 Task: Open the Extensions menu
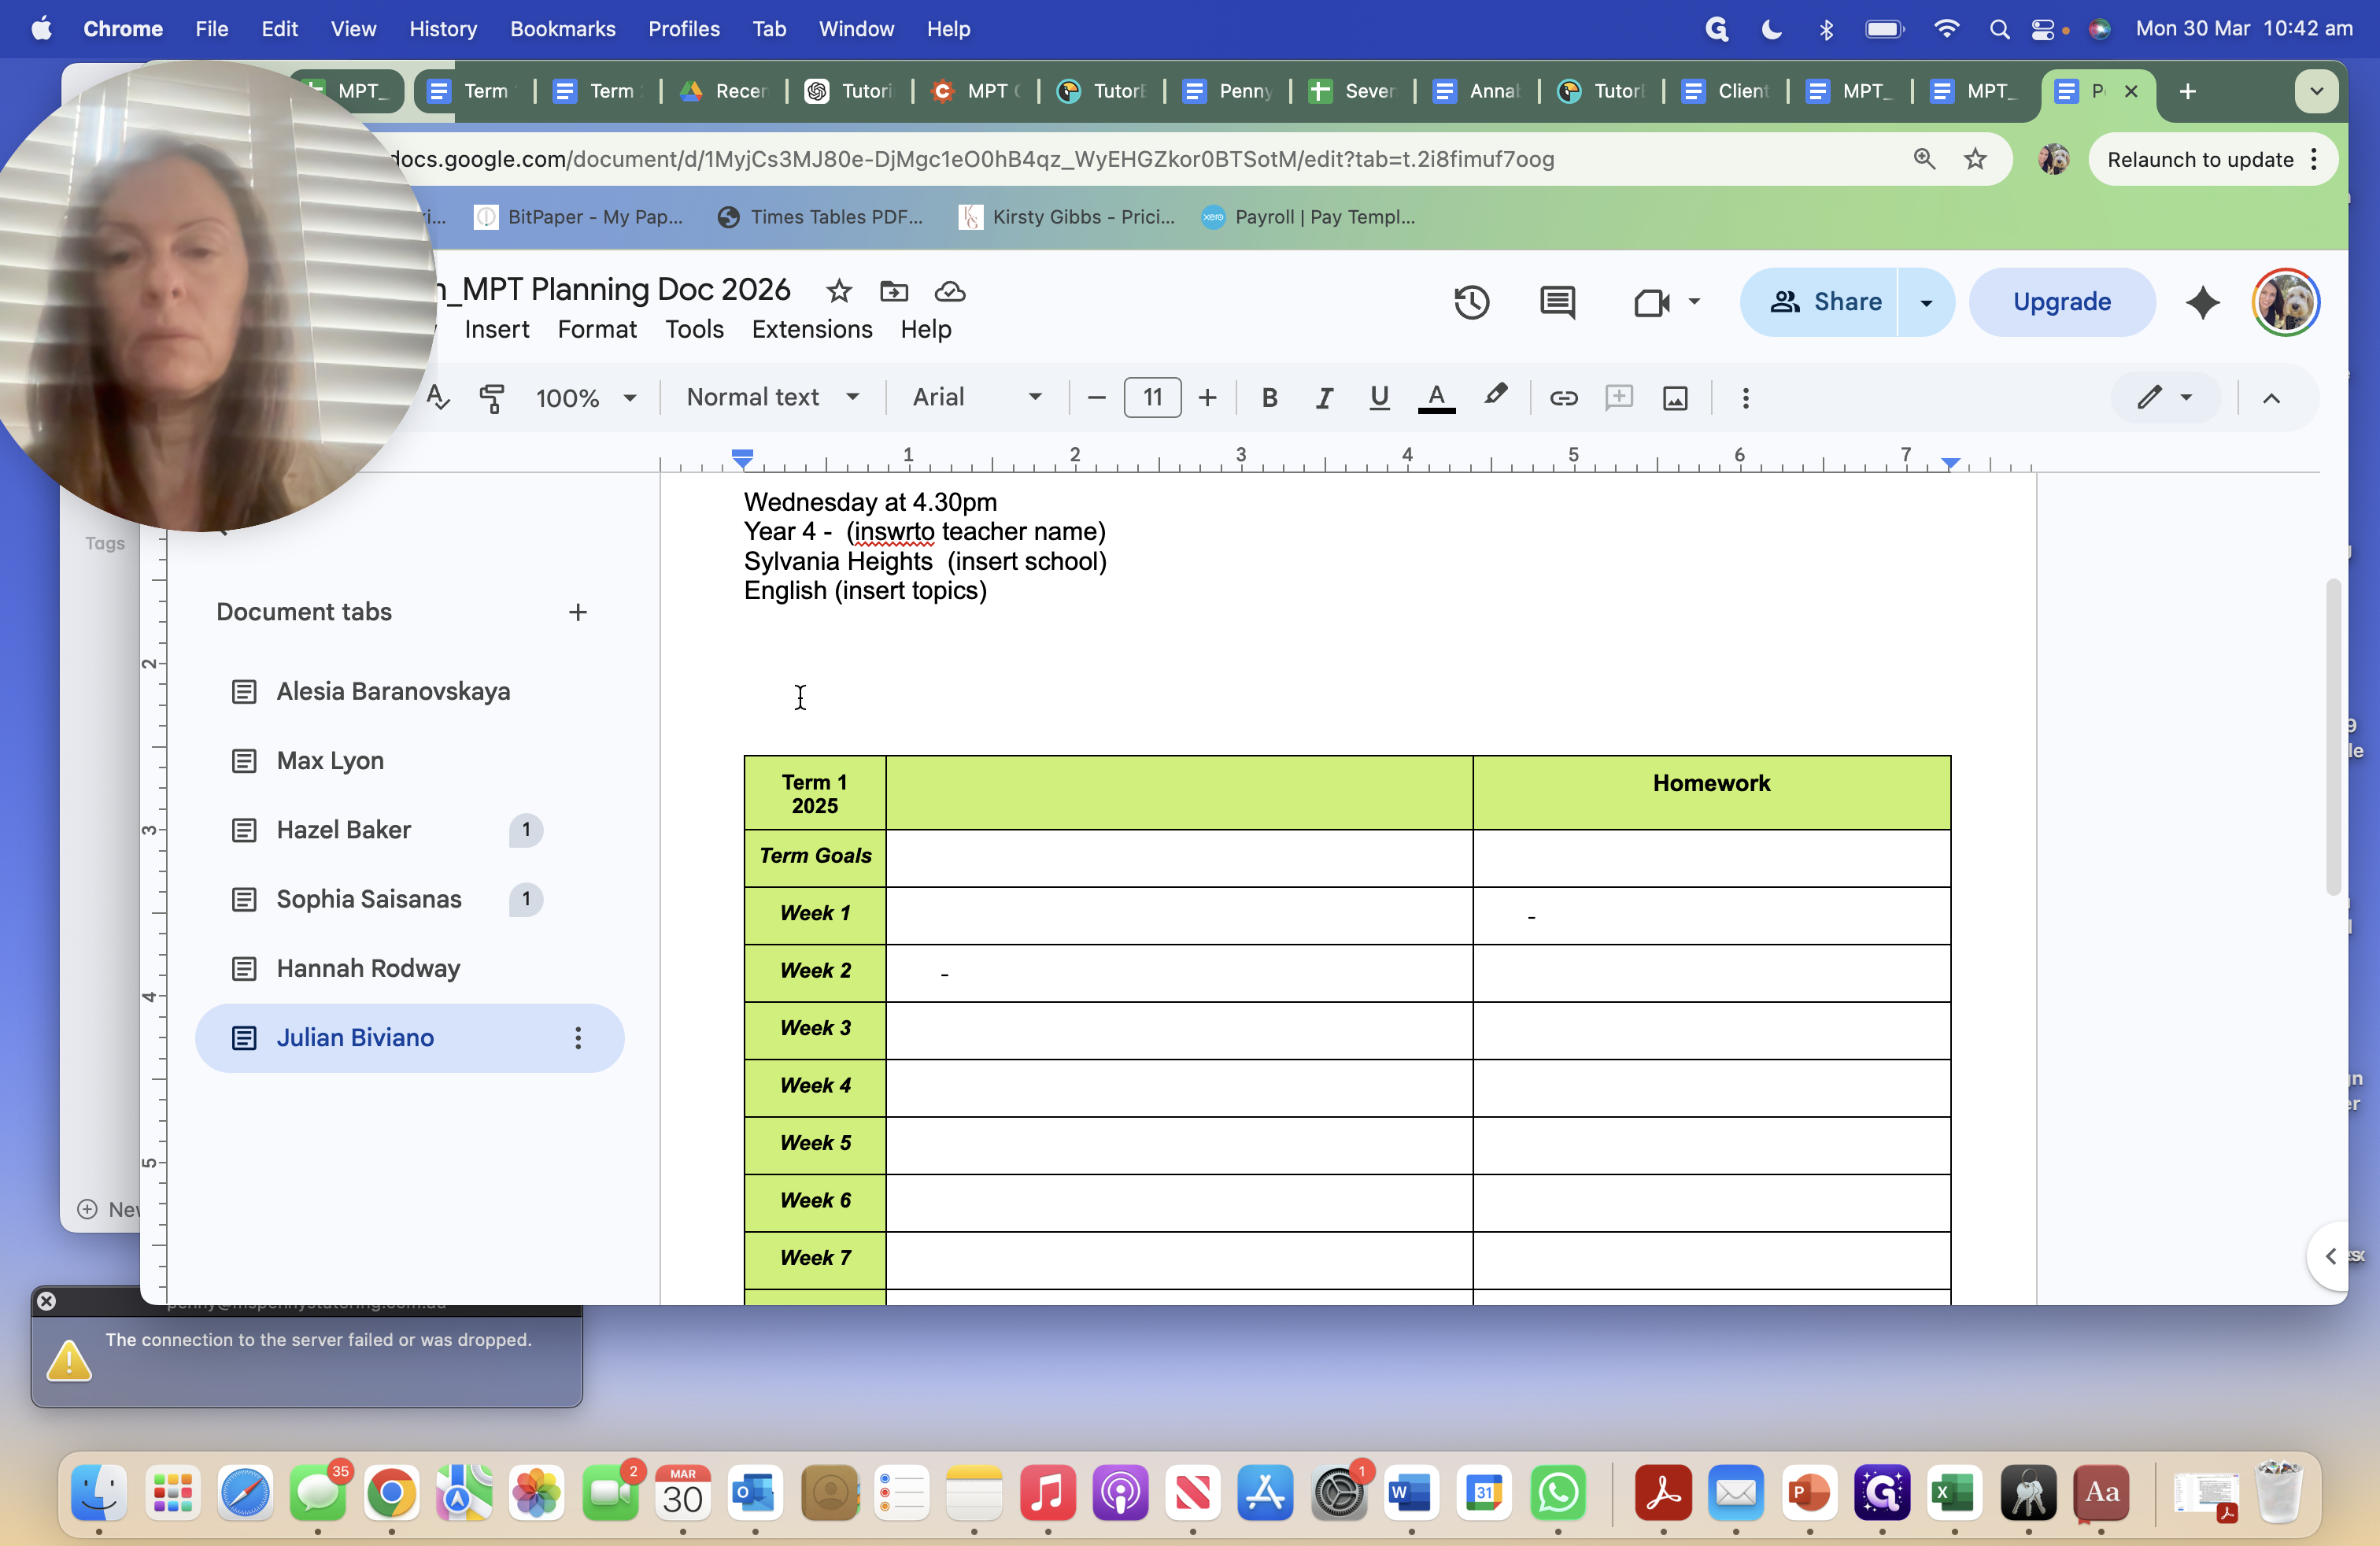click(x=811, y=329)
